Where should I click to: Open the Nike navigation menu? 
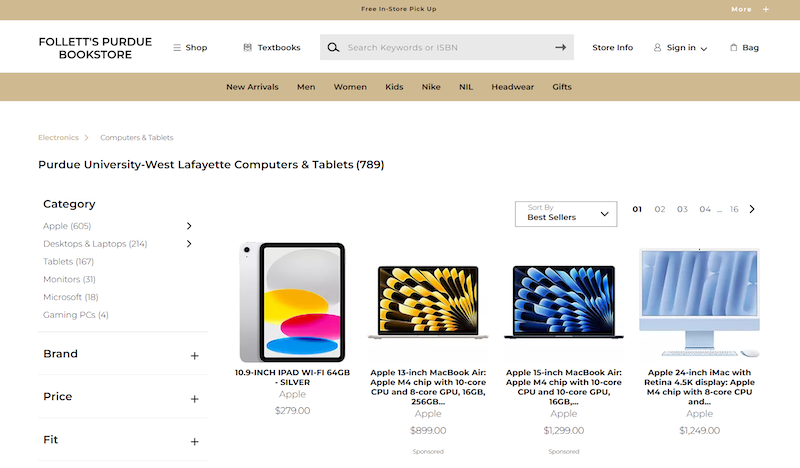tap(431, 87)
